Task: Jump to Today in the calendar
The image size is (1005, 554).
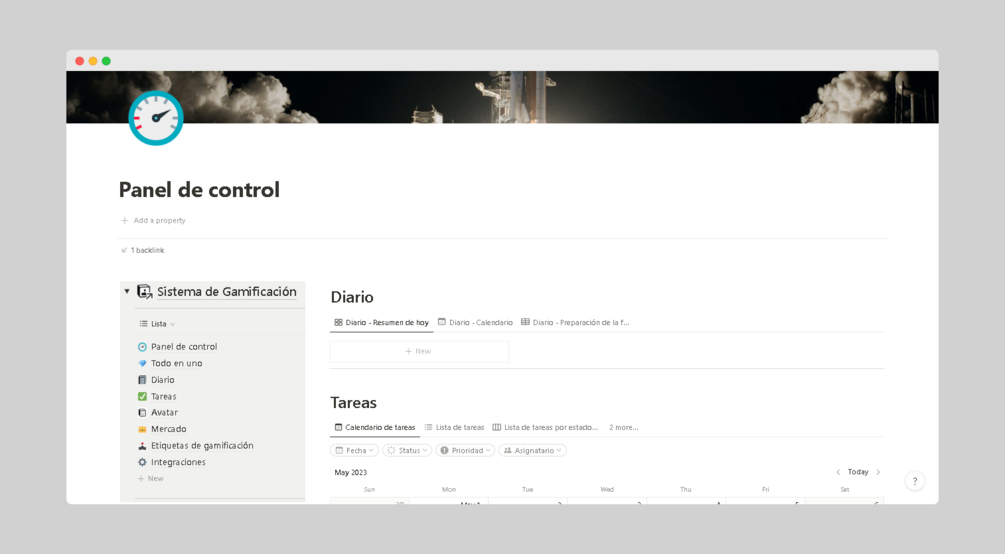Action: click(x=858, y=472)
